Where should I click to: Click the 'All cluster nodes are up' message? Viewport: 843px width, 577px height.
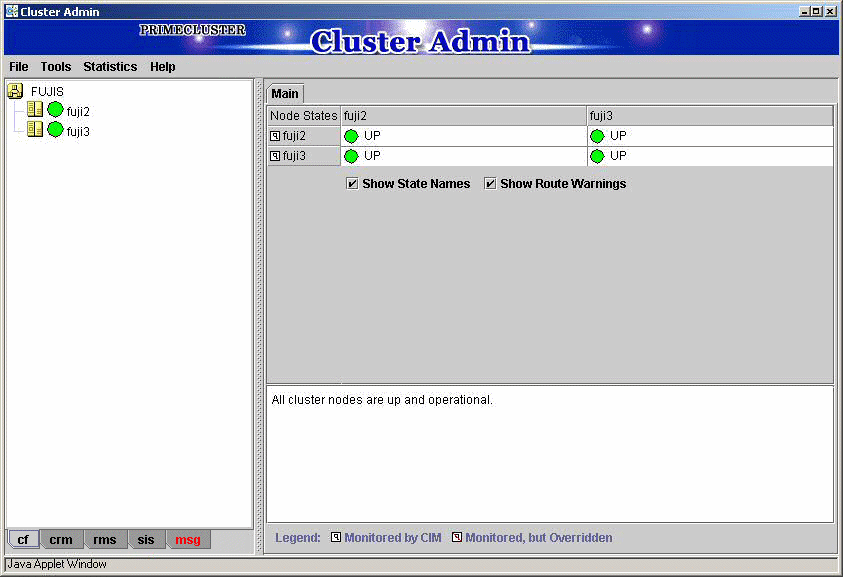[382, 400]
